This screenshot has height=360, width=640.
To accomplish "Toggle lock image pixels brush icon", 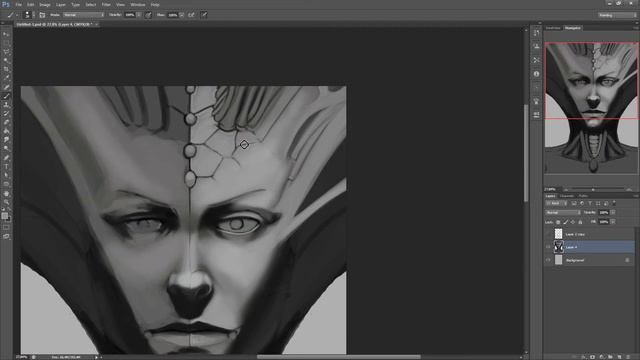I will (565, 222).
